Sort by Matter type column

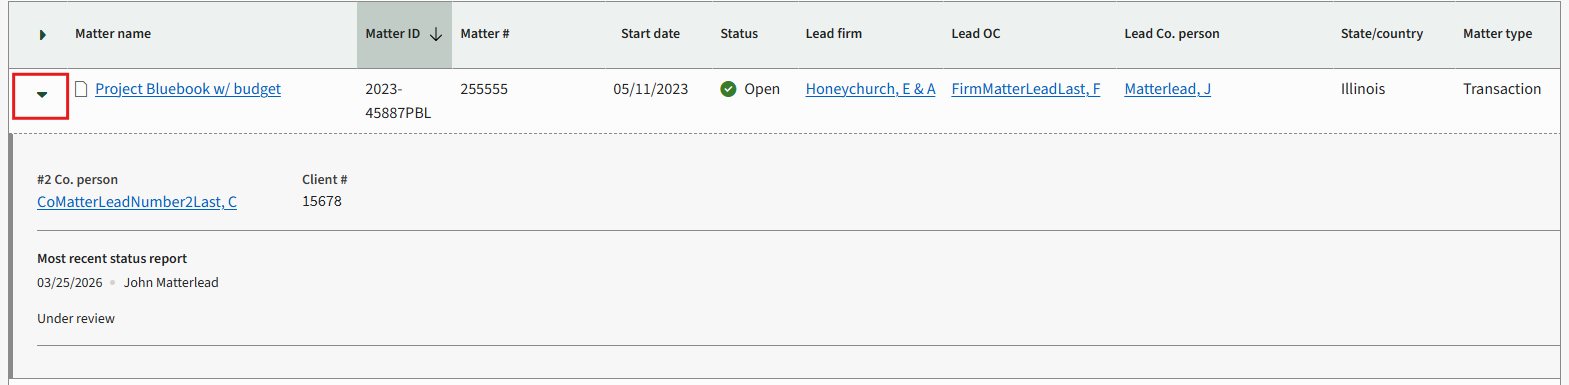coord(1497,34)
